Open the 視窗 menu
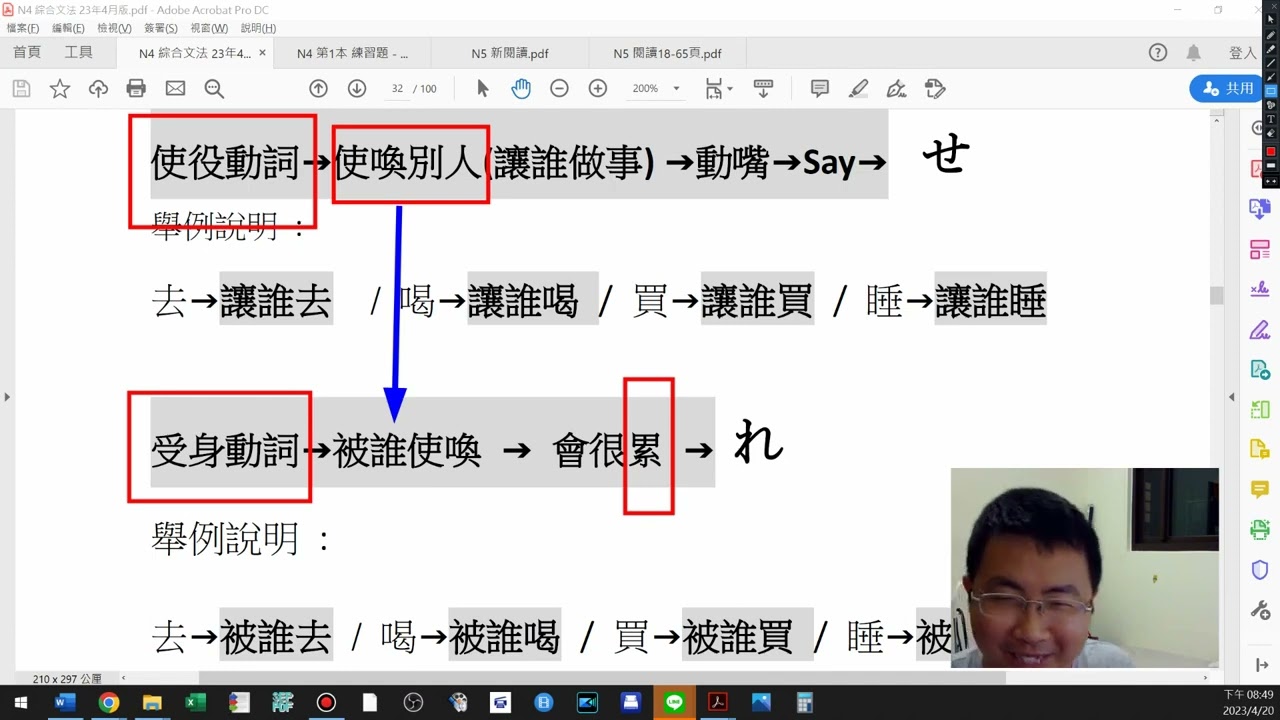Viewport: 1280px width, 720px height. click(x=209, y=28)
